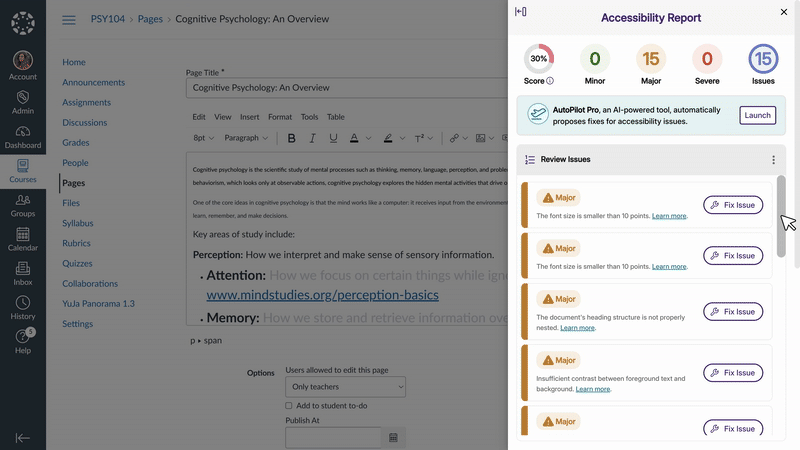The height and width of the screenshot is (450, 800).
Task: Click the Page Title input field
Action: (345, 88)
